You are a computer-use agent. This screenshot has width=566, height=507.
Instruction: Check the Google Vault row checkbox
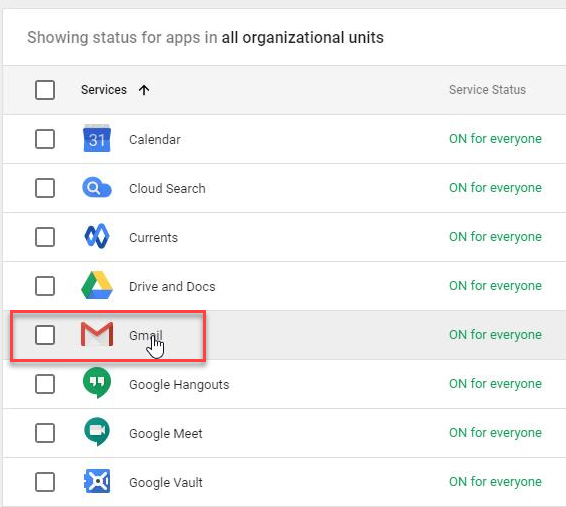point(45,482)
